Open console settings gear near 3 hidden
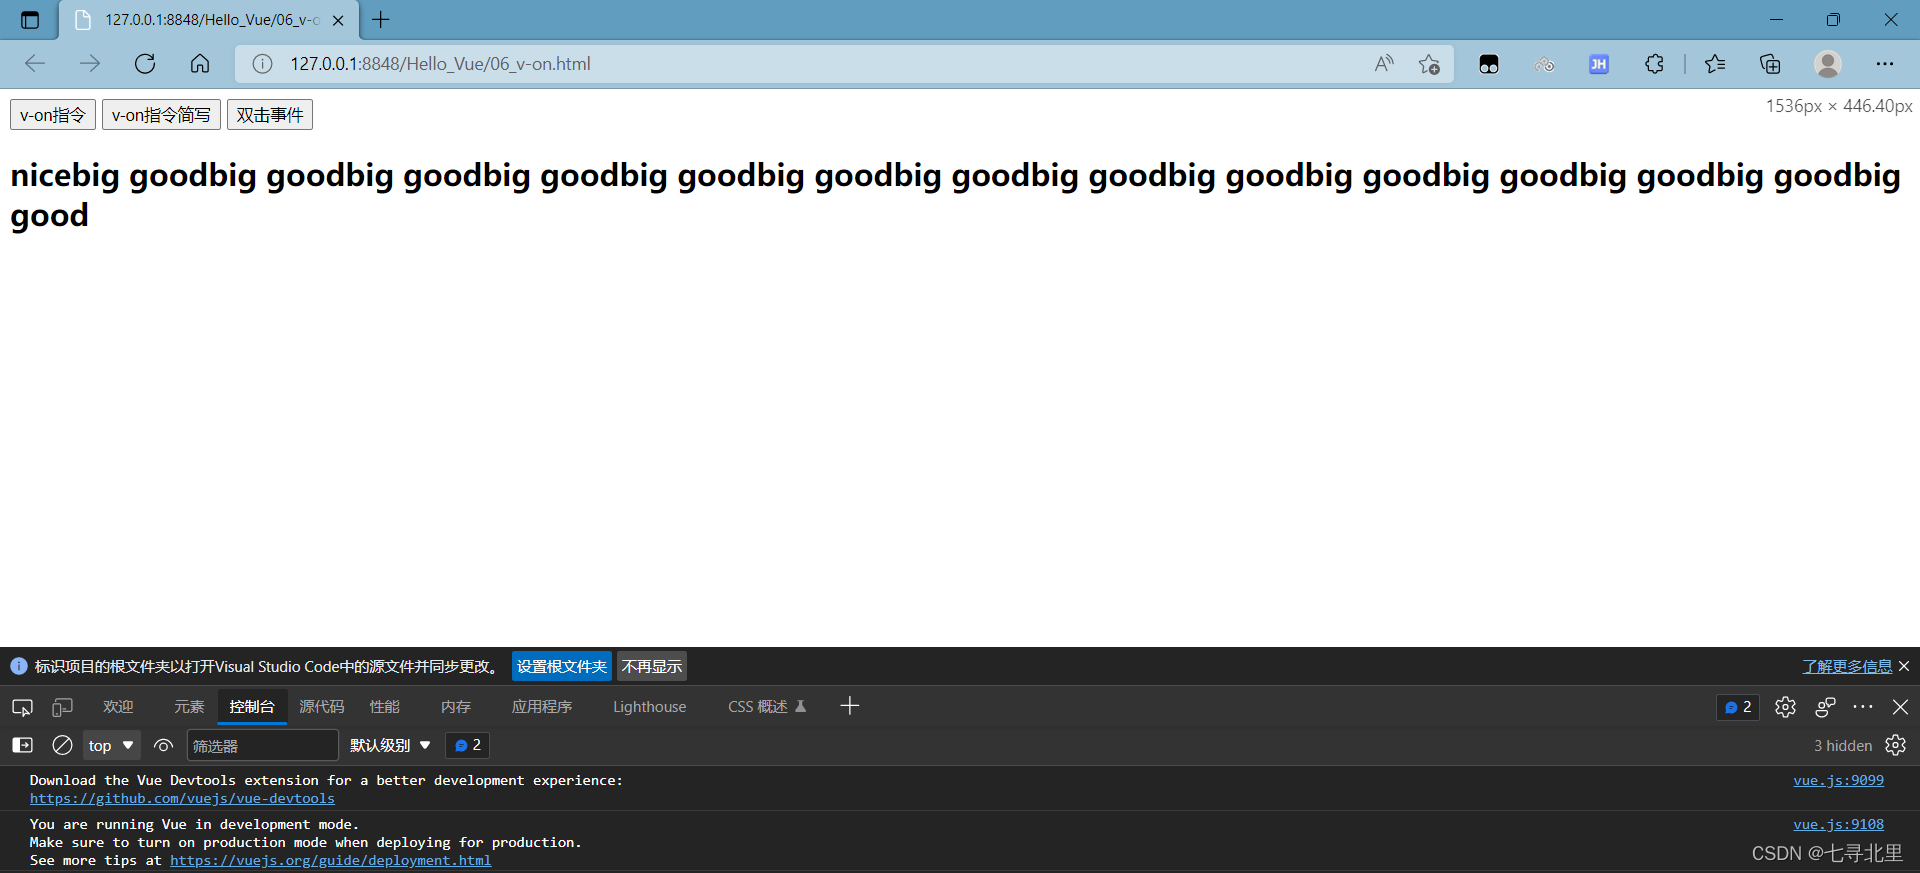The image size is (1920, 873). (x=1895, y=745)
